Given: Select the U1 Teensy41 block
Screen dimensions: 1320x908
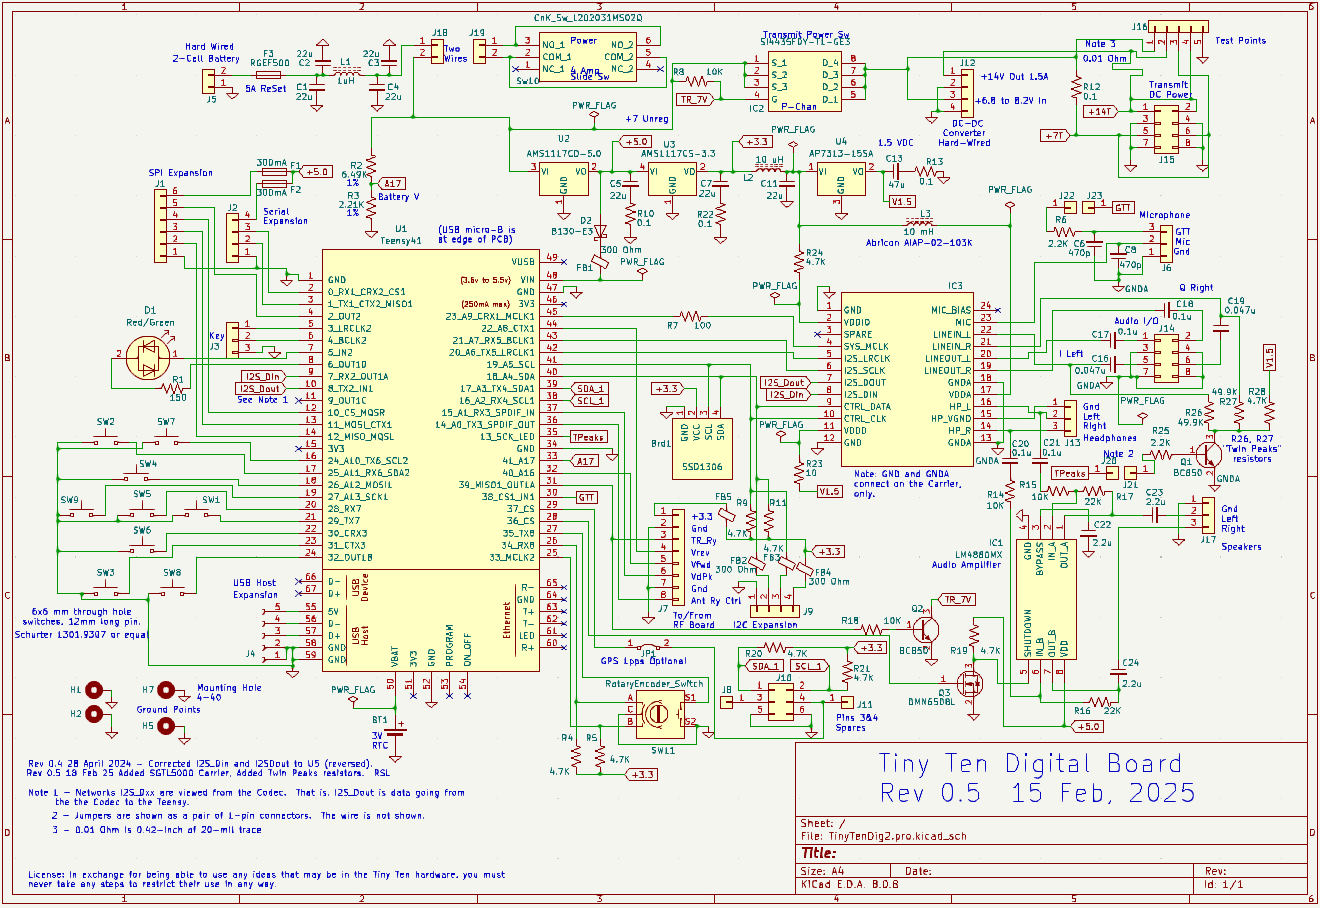Looking at the screenshot, I should tap(432, 462).
